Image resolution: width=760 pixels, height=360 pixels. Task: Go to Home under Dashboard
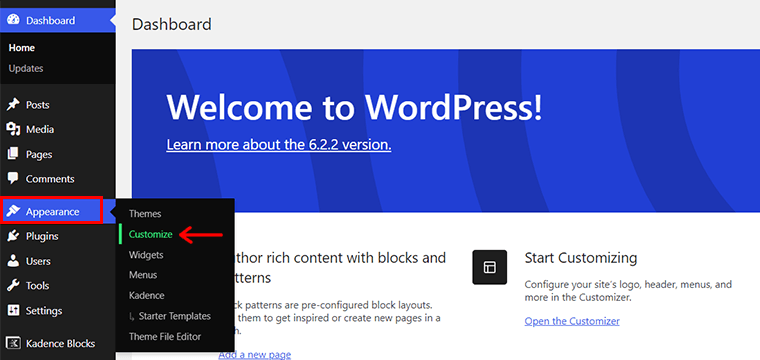click(22, 48)
